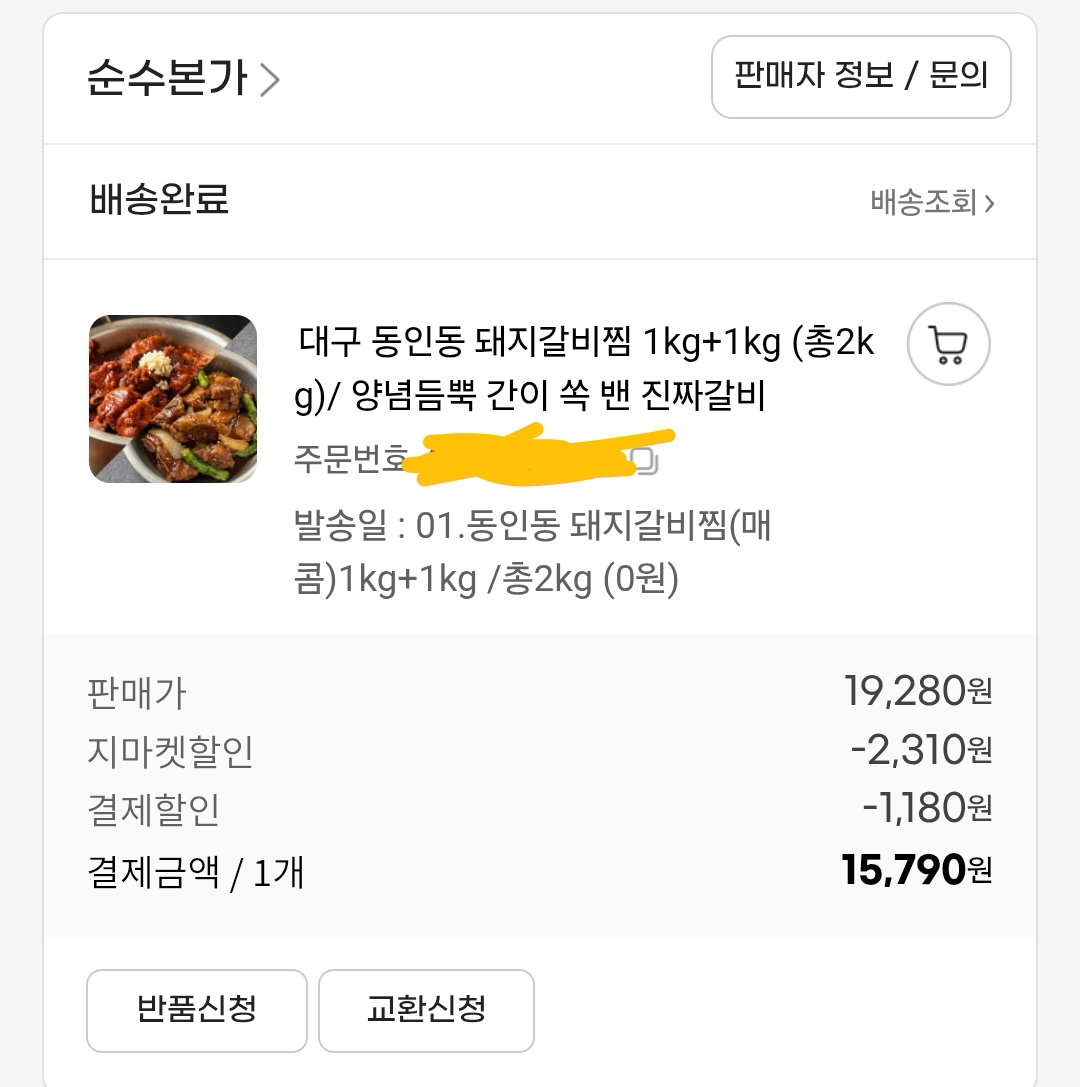Visit the 순수본가 store name
Image resolution: width=1080 pixels, height=1087 pixels.
(167, 78)
